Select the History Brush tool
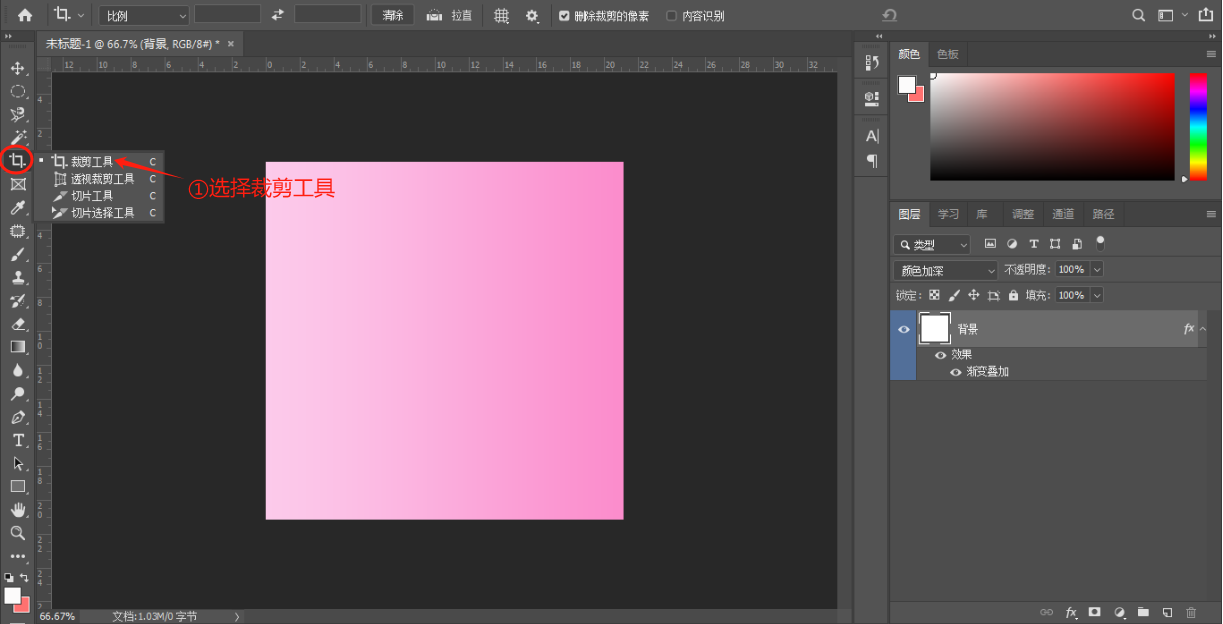Screen dimensions: 1223x624 pos(17,301)
